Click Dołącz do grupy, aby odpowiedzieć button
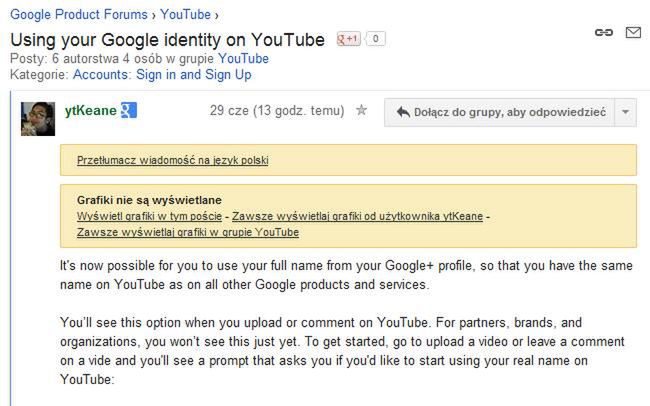Screen dimensions: 650x406 coord(500,112)
